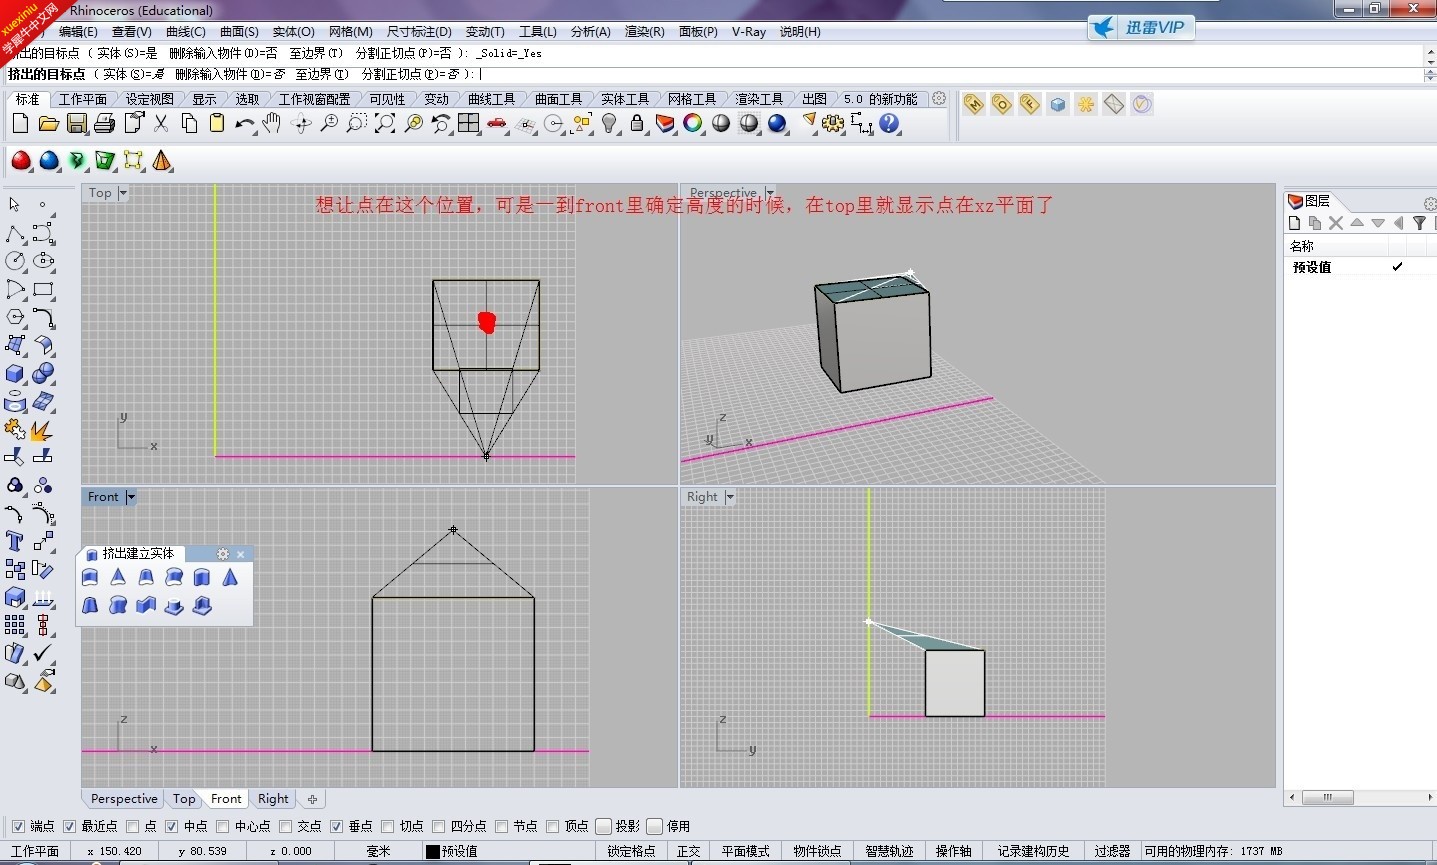This screenshot has width=1437, height=865.
Task: Select the Polyline tool in left sidebar
Action: click(15, 233)
